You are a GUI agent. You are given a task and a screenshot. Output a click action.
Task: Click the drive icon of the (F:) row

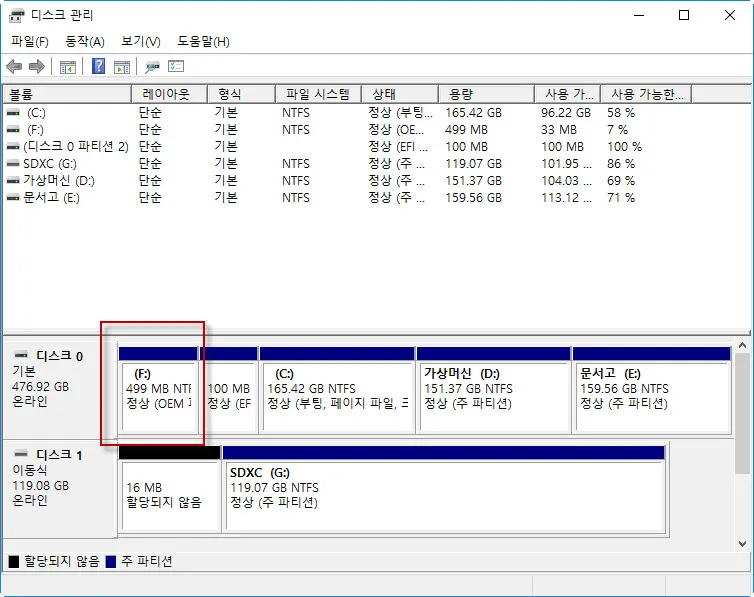click(13, 130)
